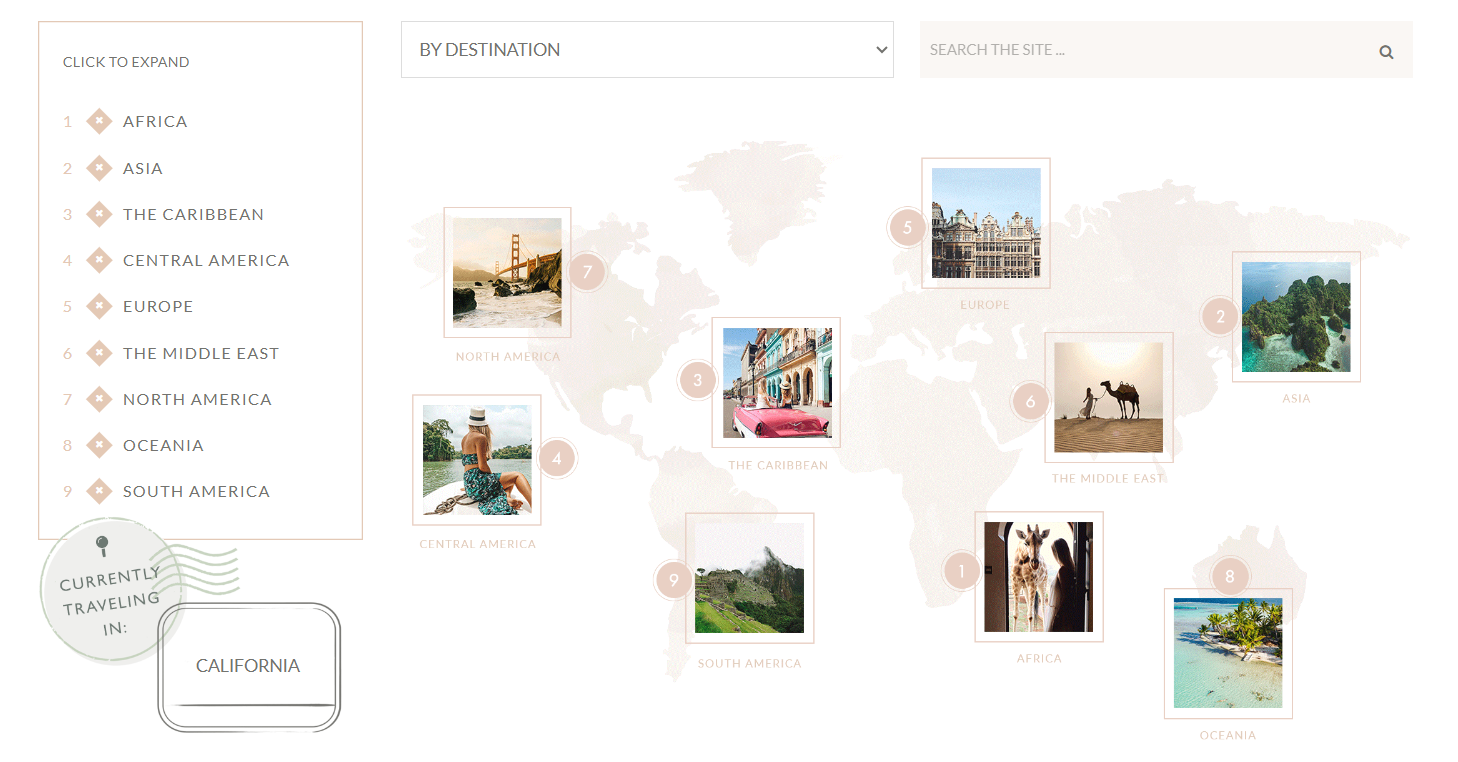Open the camel desert photo
This screenshot has width=1458, height=762.
point(1109,397)
